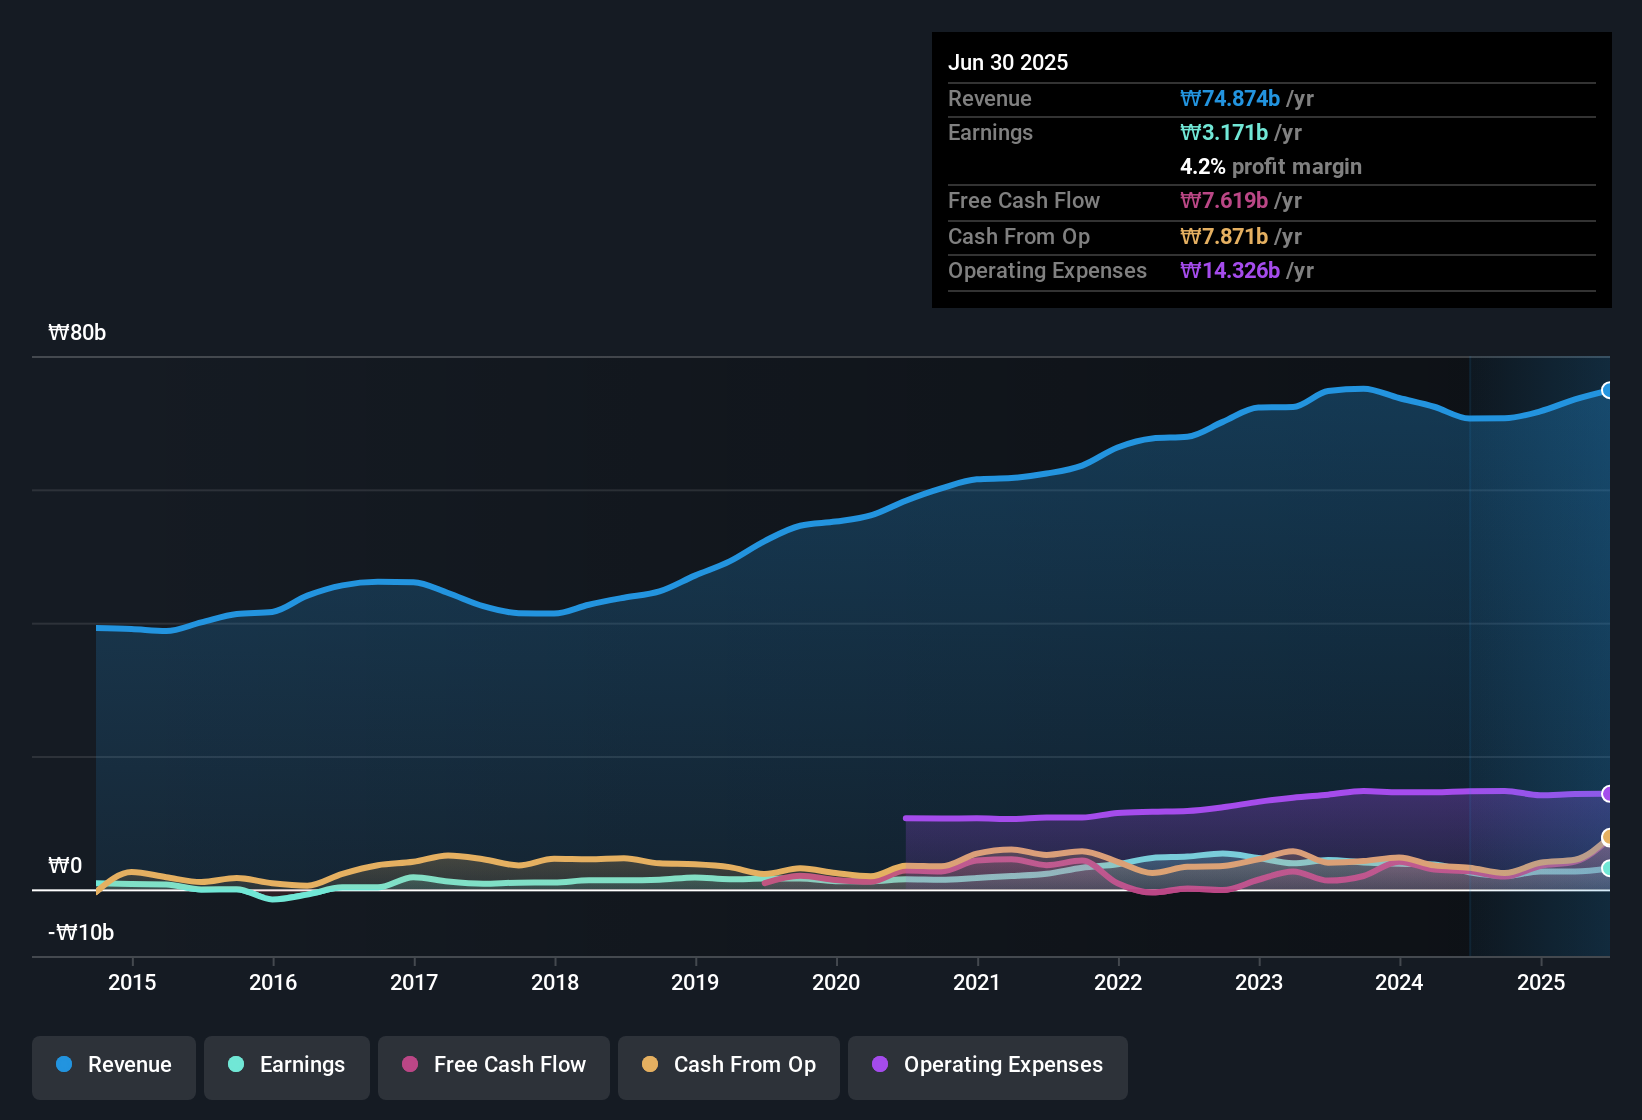Open details for the Operating Expenses row
1642x1120 pixels.
coord(1047,270)
